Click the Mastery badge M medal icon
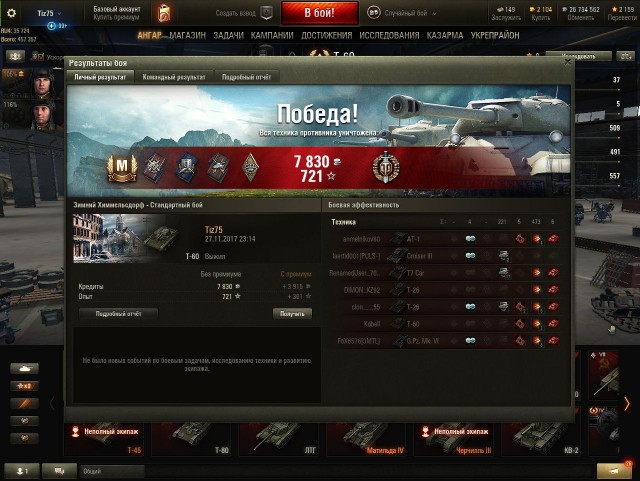 pyautogui.click(x=122, y=167)
